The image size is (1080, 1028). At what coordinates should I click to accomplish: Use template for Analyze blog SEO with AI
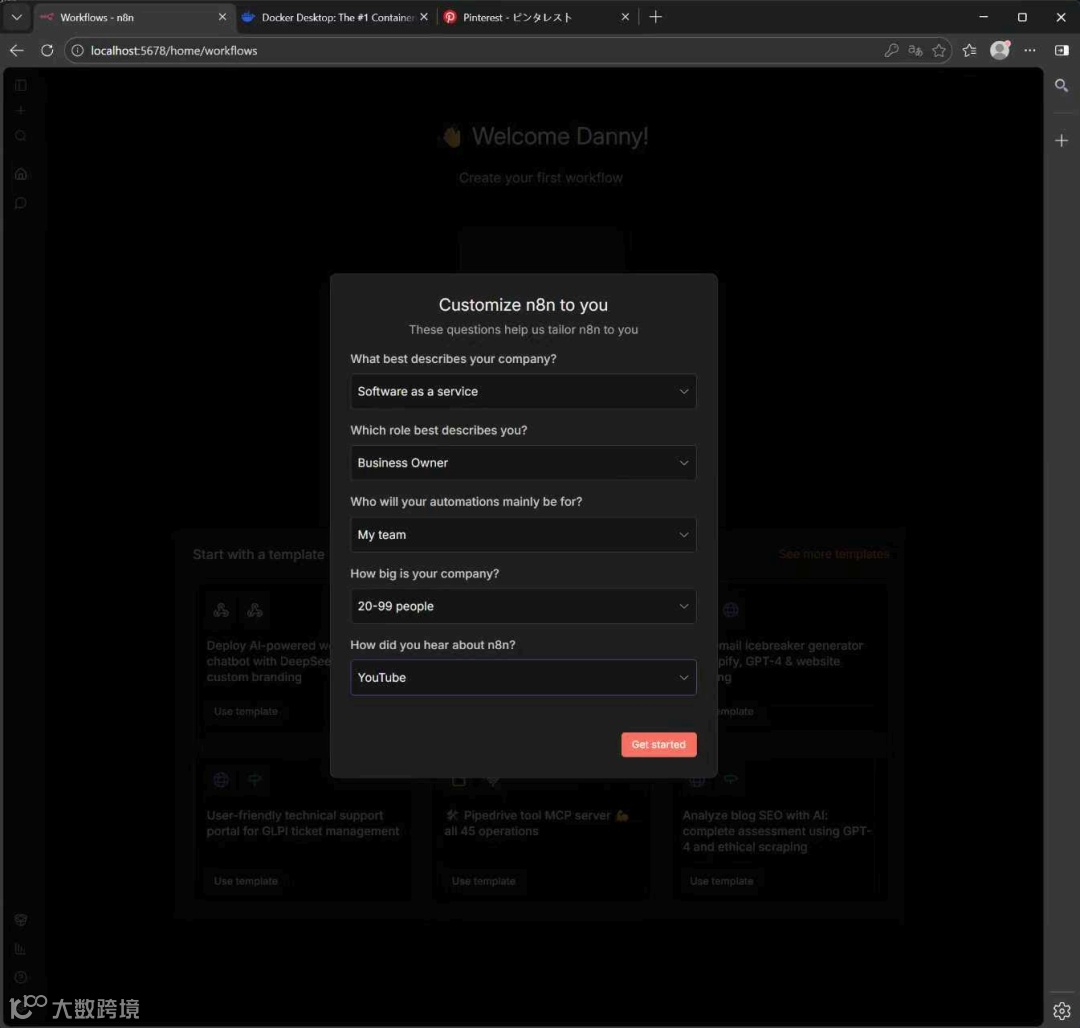pyautogui.click(x=721, y=881)
